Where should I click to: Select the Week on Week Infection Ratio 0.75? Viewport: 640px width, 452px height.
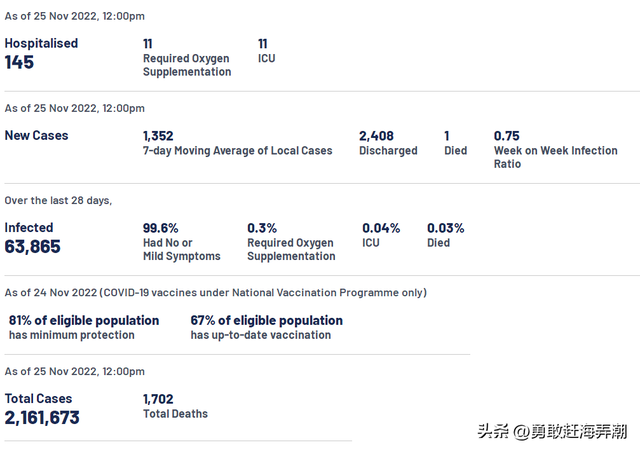pyautogui.click(x=507, y=136)
